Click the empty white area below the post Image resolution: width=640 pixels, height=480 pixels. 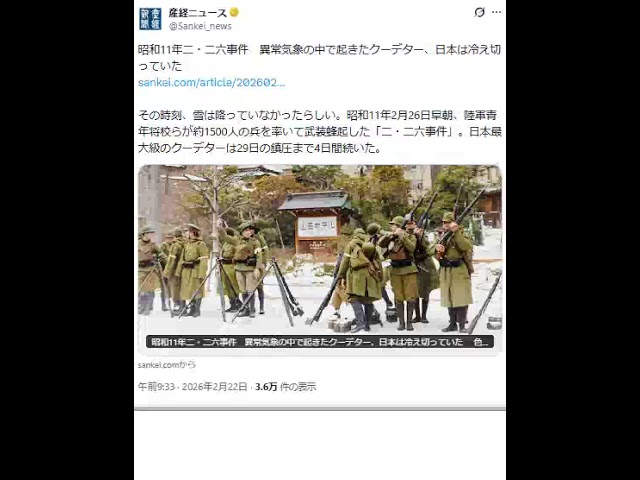pyautogui.click(x=320, y=445)
